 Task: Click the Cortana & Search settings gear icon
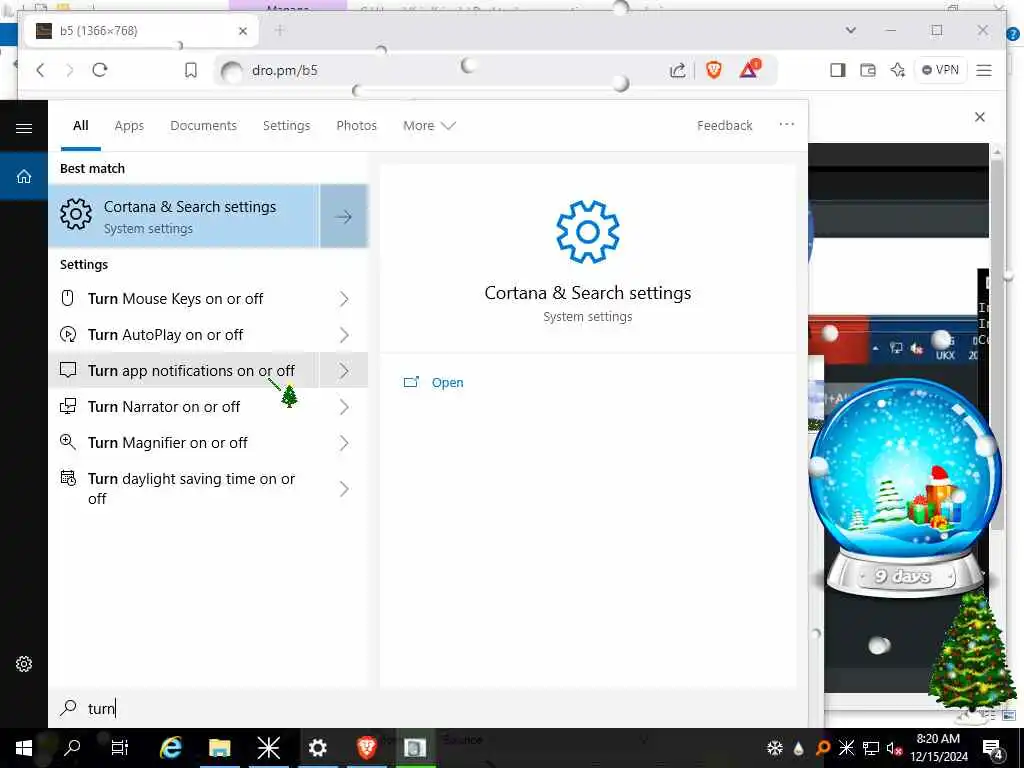click(76, 214)
